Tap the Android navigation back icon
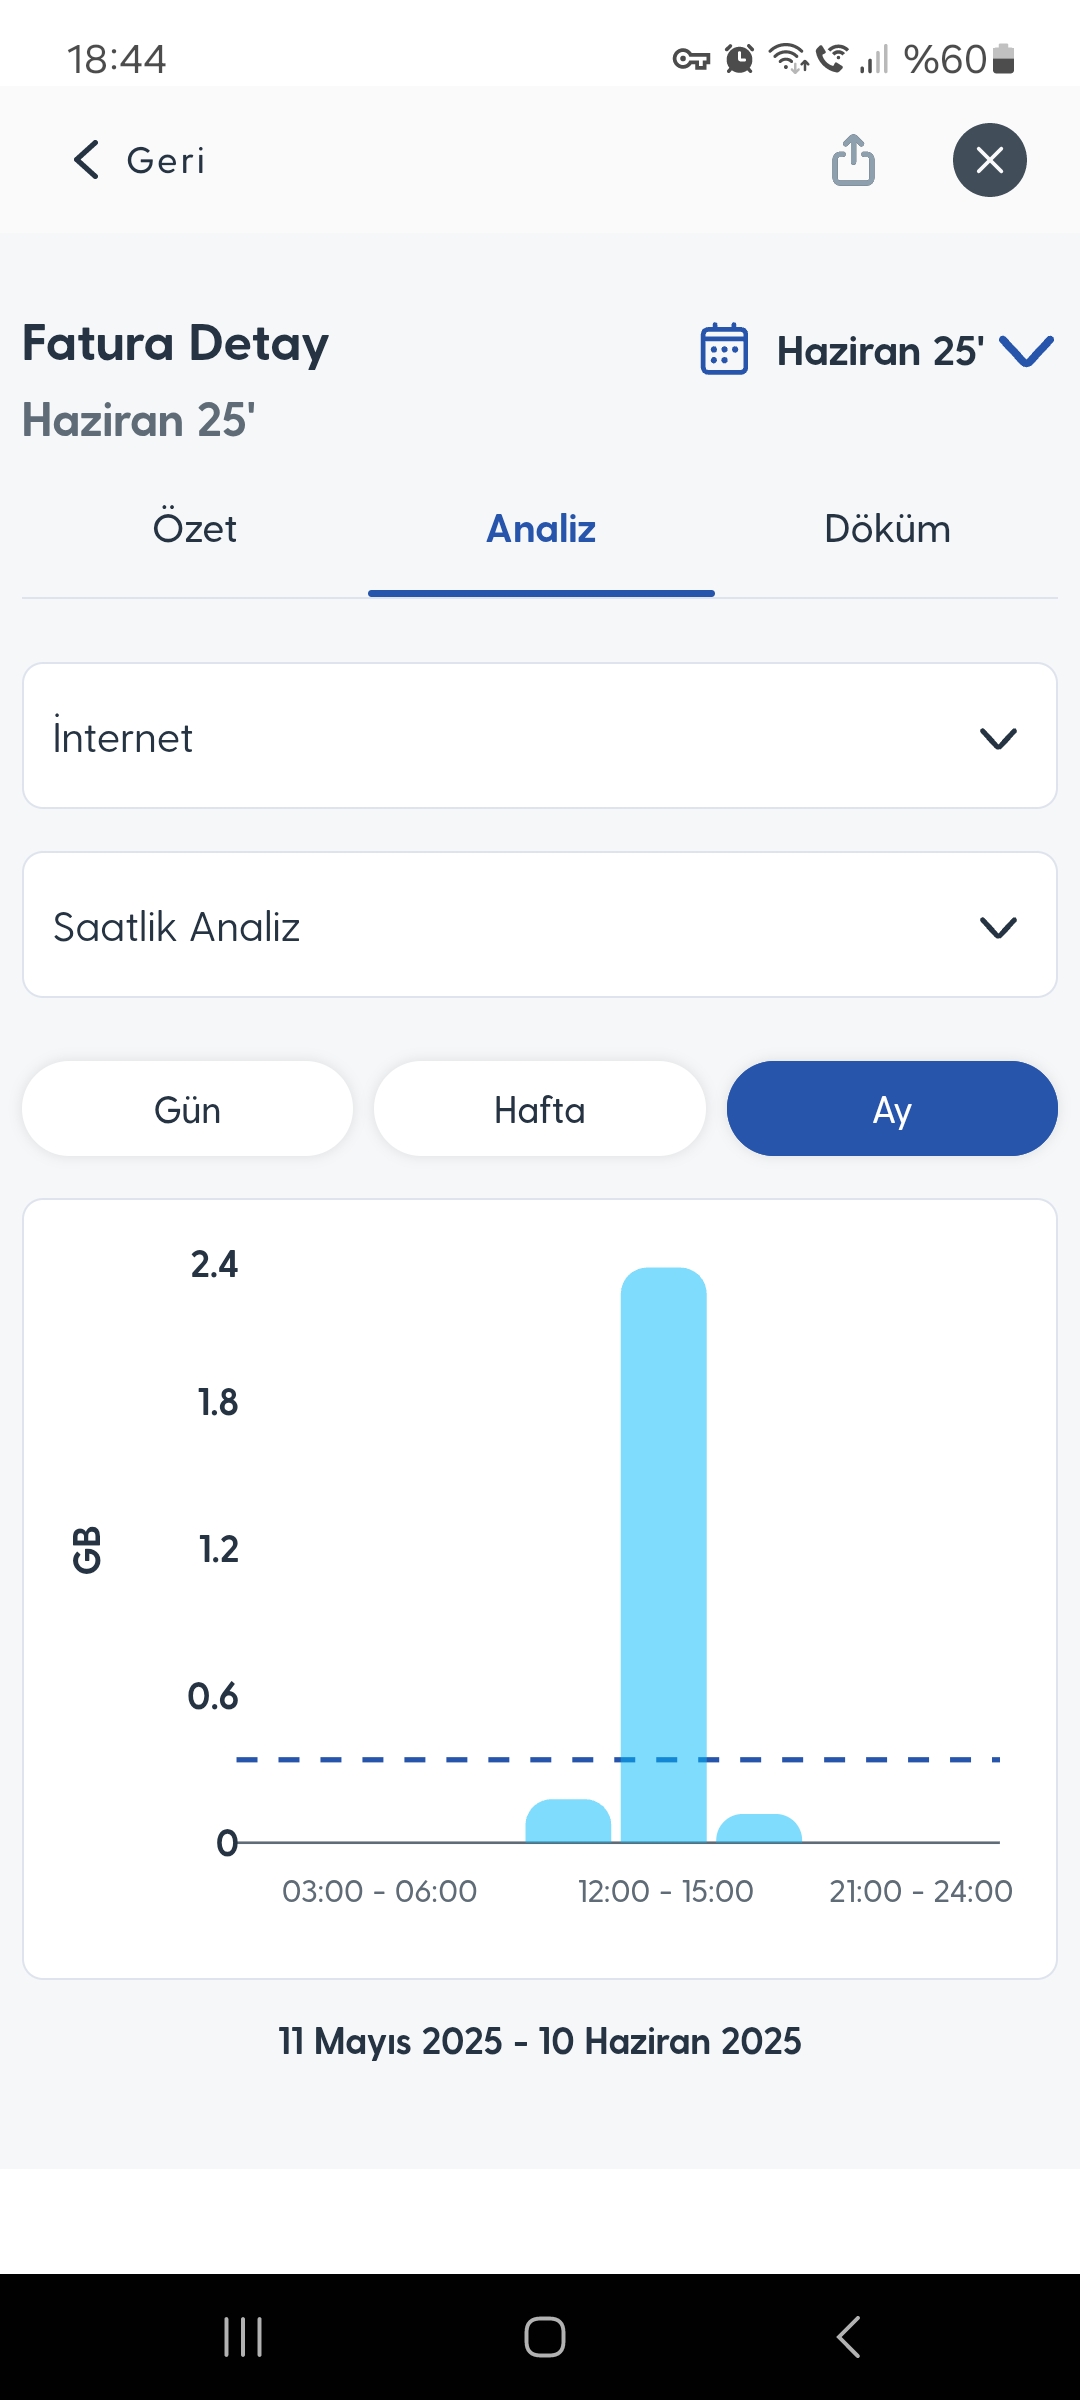 (848, 2337)
